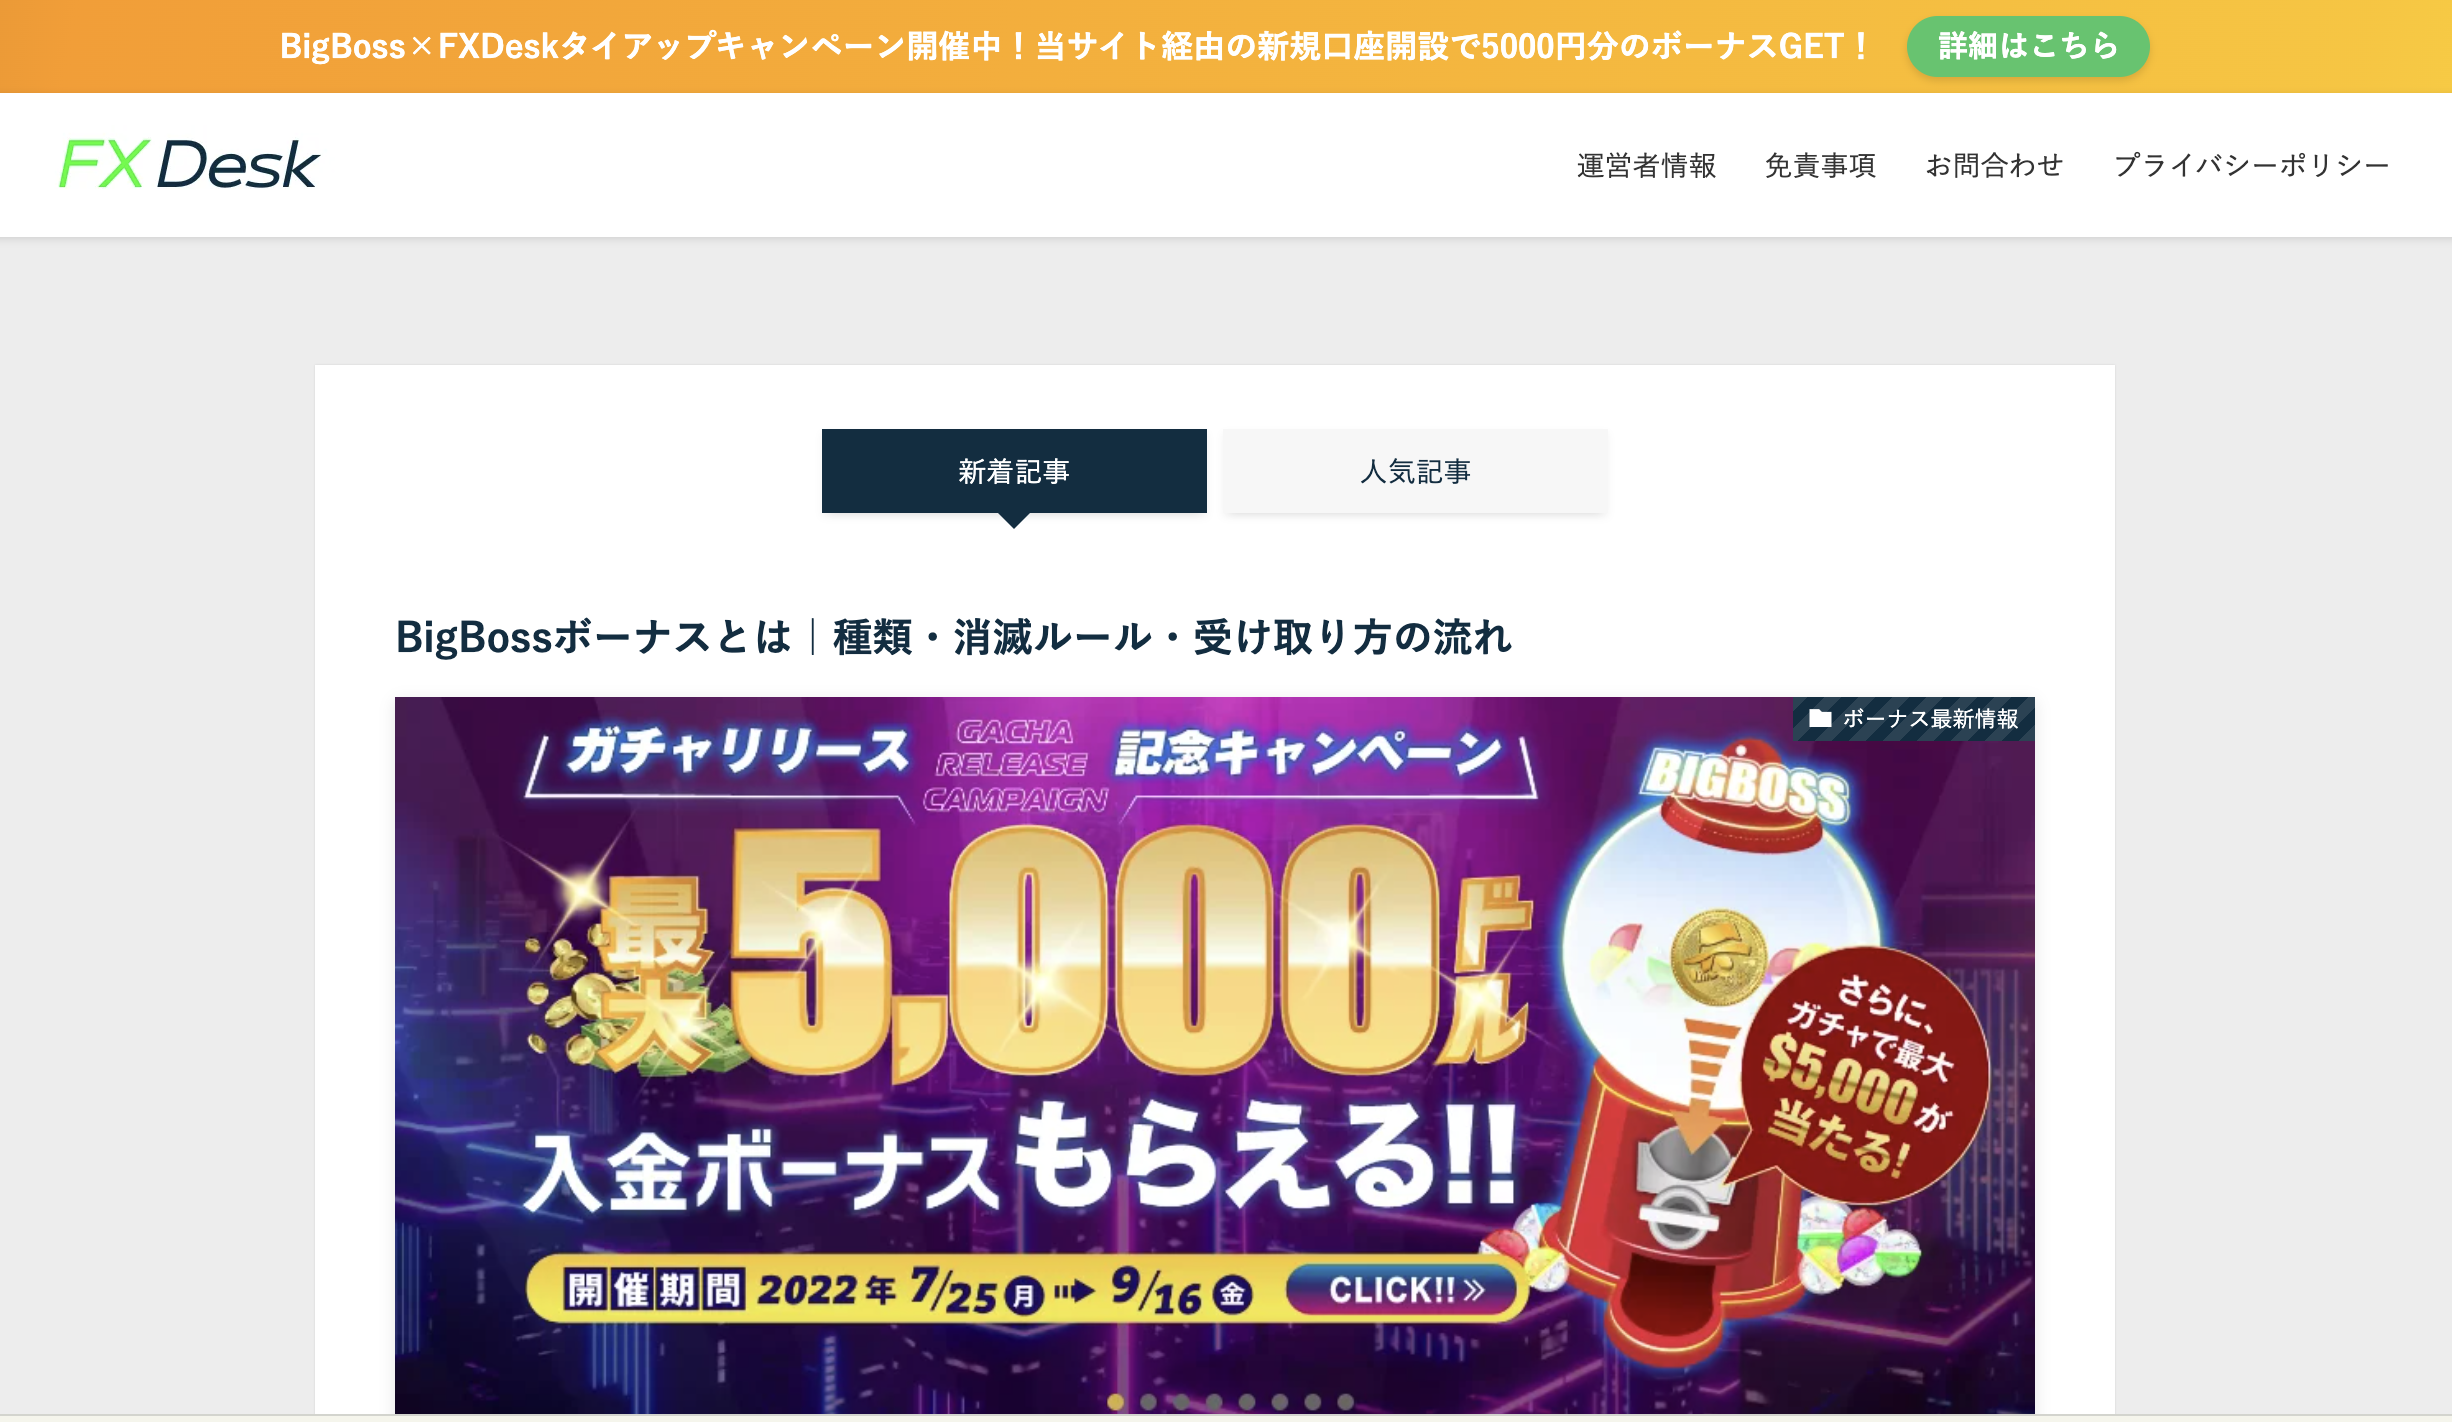The height and width of the screenshot is (1422, 2452).
Task: Click the ボーナス最新情報 category tag
Action: click(x=1914, y=718)
